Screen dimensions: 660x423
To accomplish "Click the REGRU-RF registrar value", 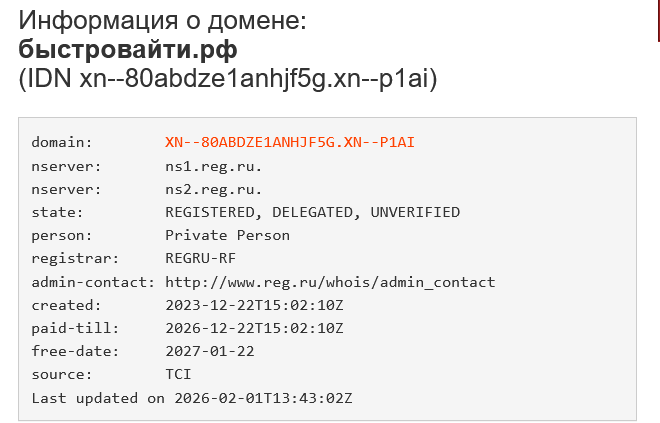I will point(202,259).
